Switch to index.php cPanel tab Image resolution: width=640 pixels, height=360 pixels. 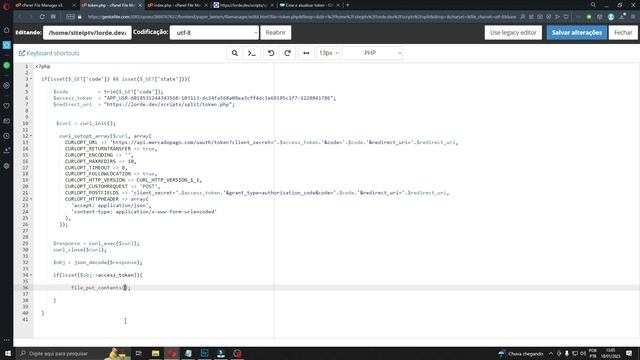[x=177, y=5]
